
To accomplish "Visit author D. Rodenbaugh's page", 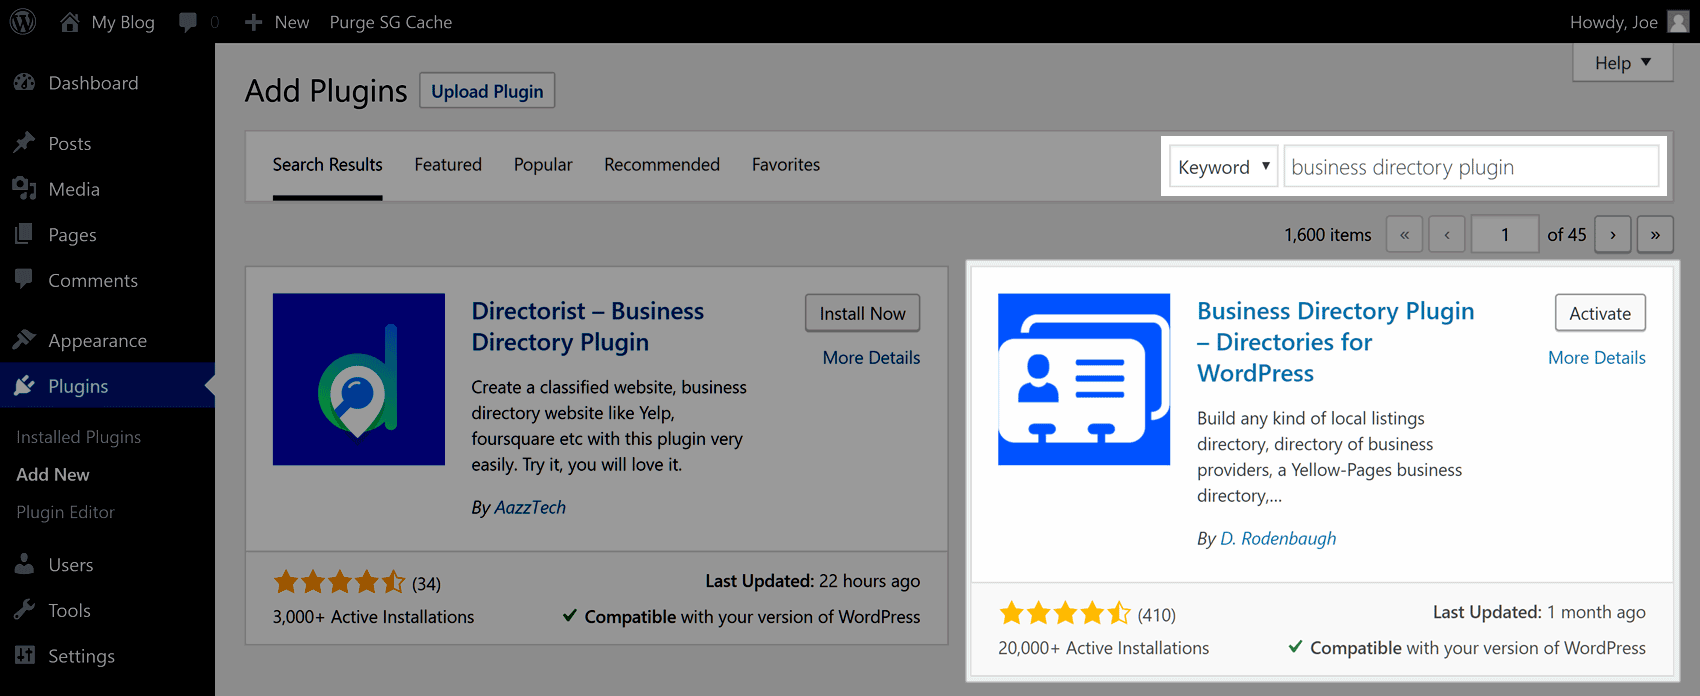I will (x=1278, y=539).
